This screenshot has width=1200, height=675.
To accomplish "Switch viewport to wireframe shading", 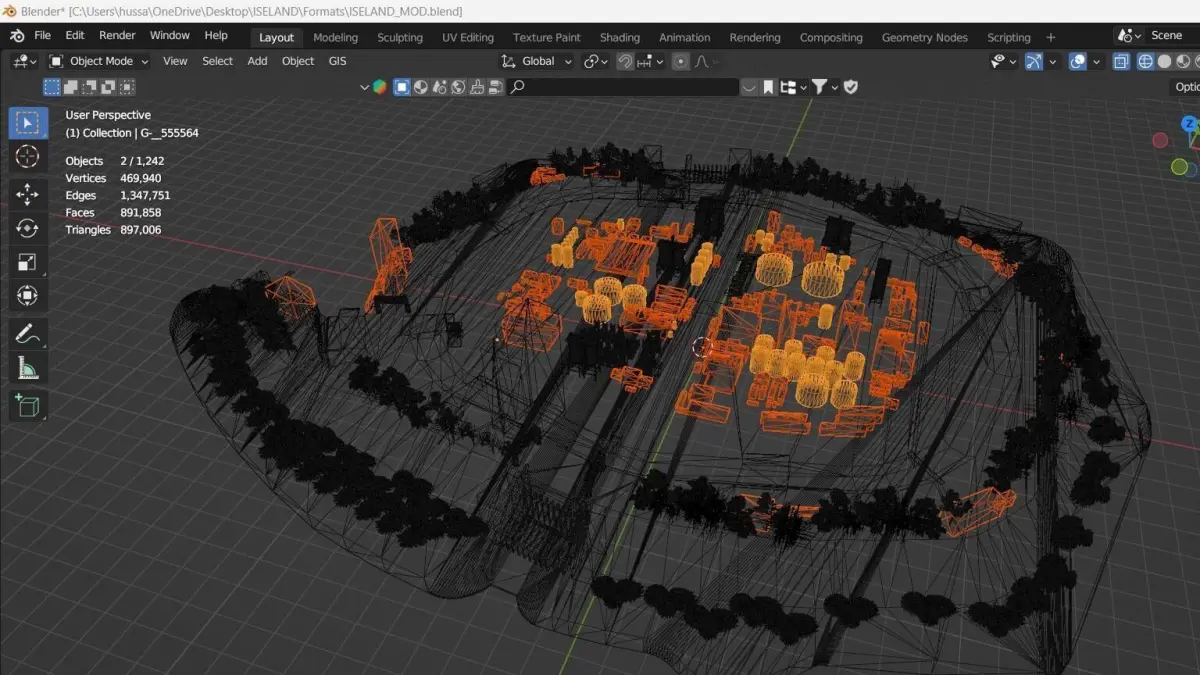I will (1144, 61).
